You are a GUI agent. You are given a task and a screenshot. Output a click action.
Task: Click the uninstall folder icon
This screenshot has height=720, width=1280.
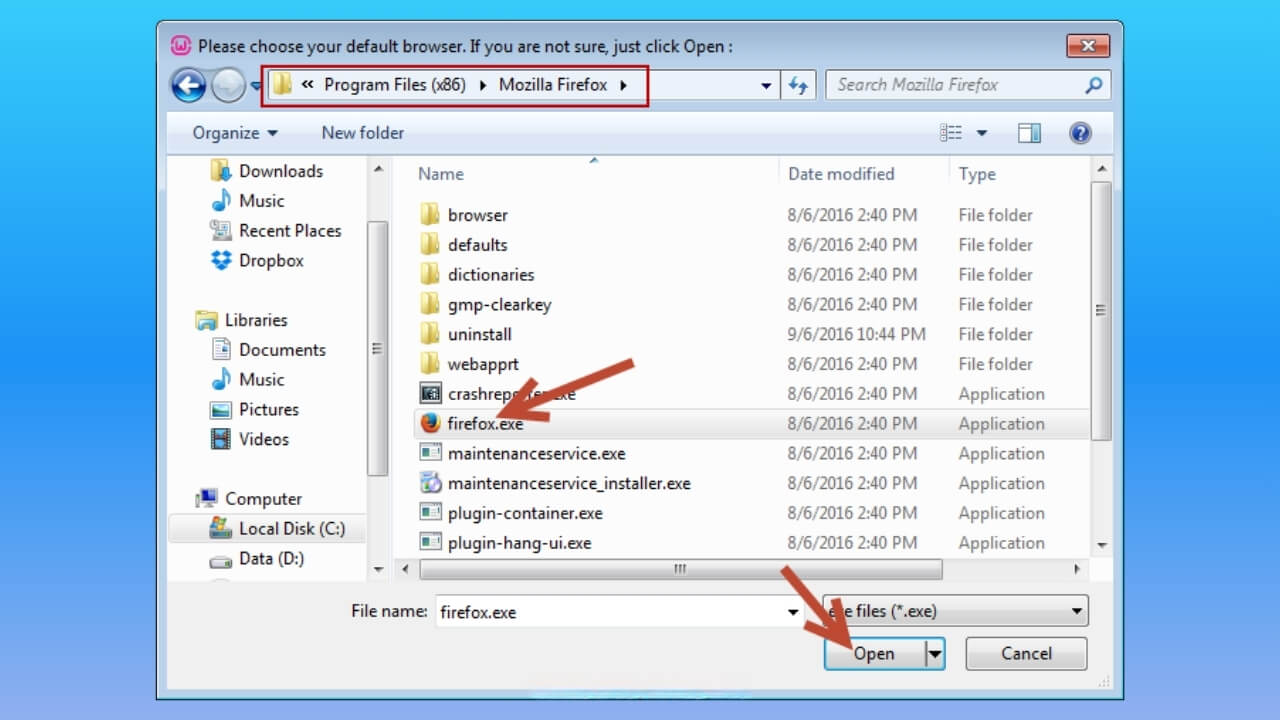[x=430, y=334]
